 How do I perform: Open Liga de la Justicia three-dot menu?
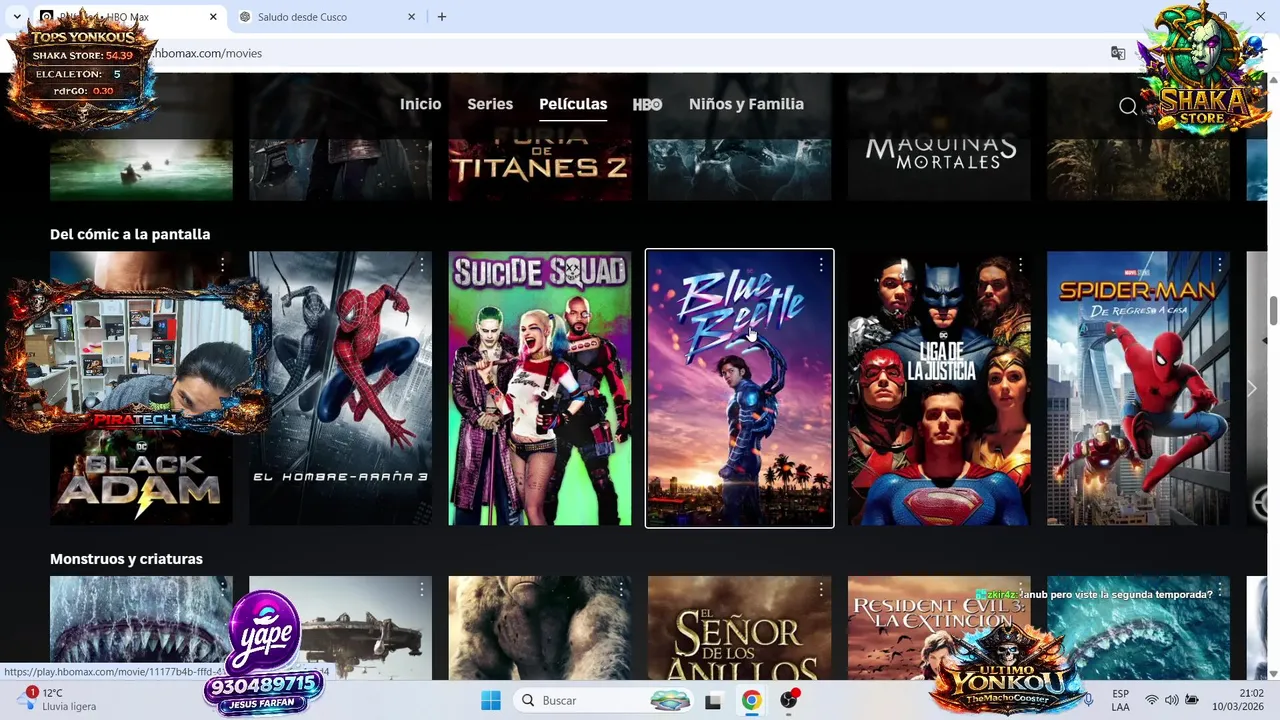coord(1020,265)
